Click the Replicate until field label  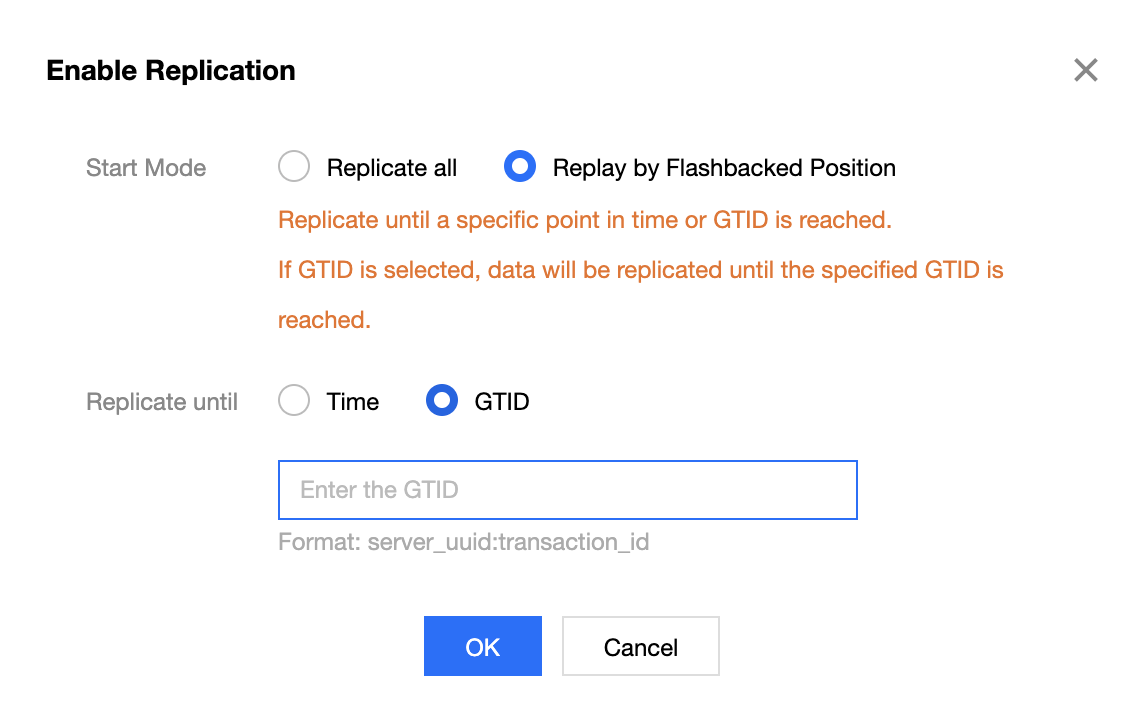coord(162,402)
